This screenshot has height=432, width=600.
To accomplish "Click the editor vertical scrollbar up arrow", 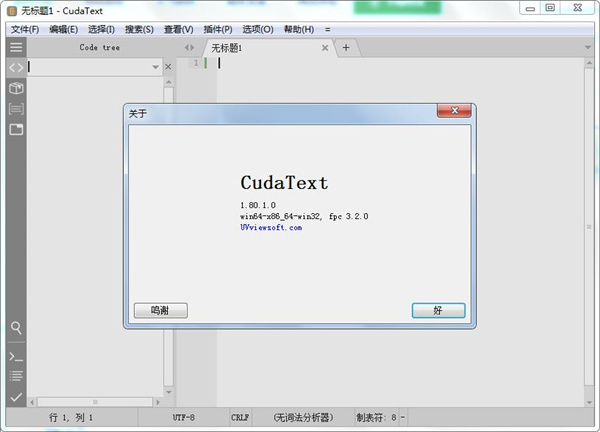I will point(589,63).
